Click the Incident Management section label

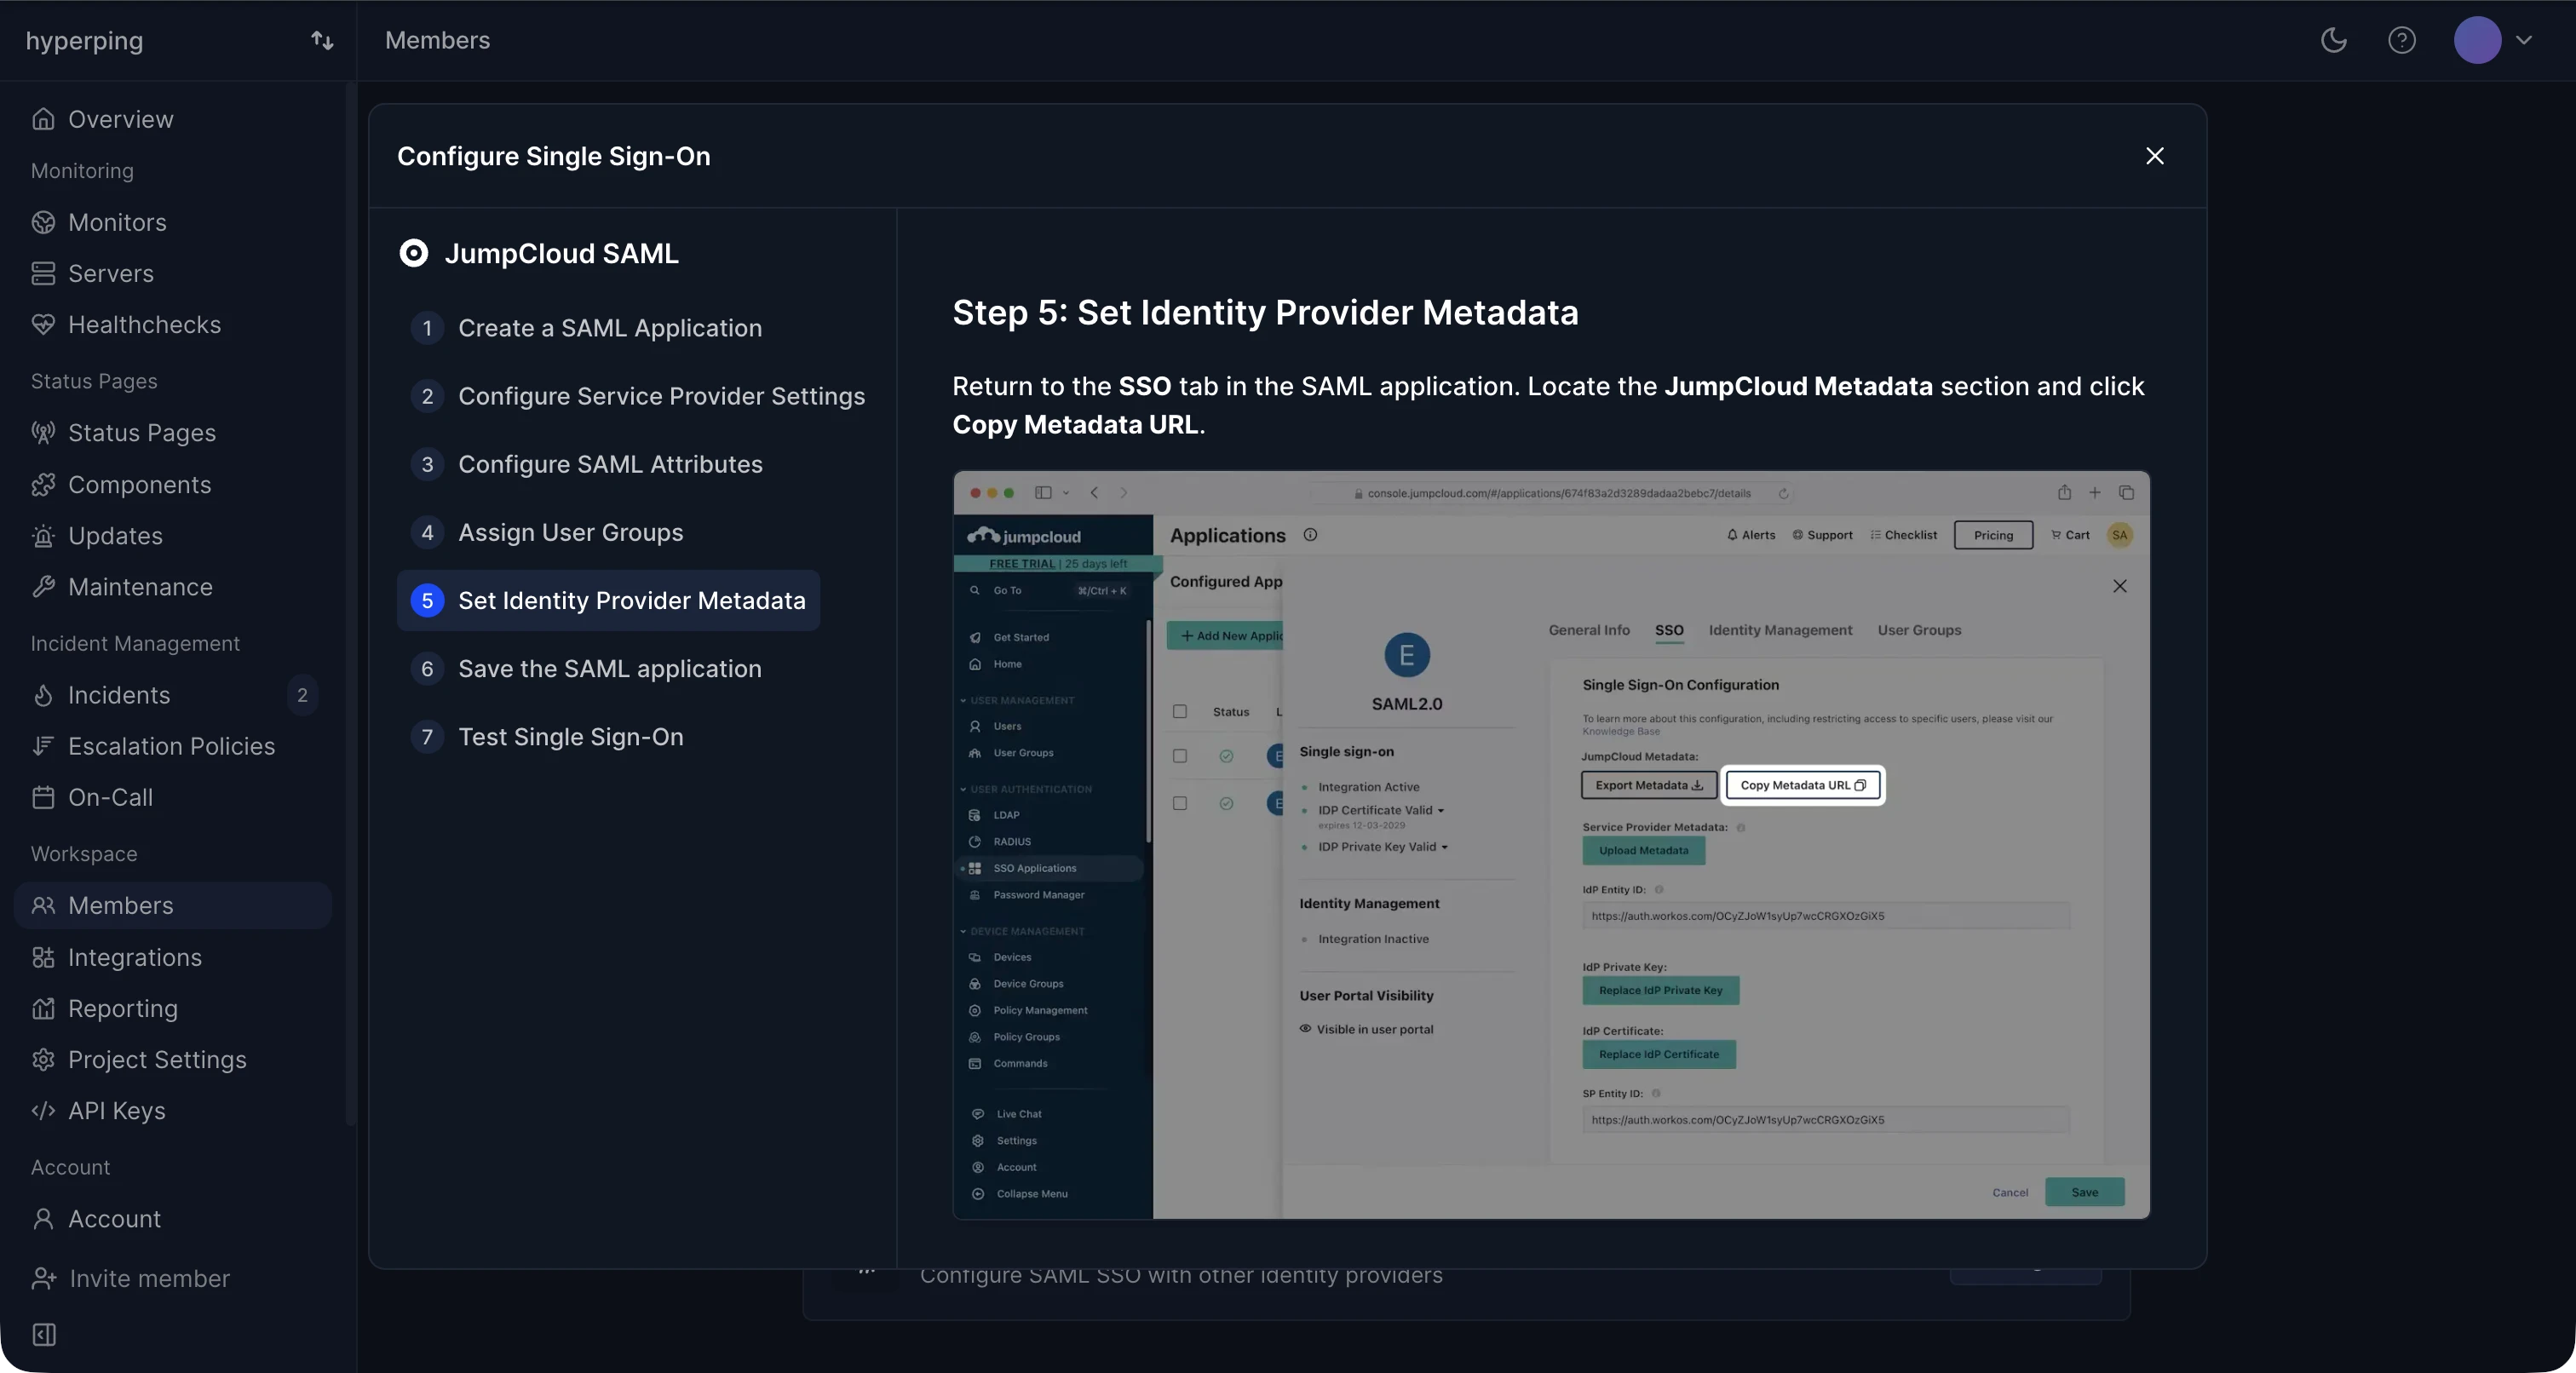[135, 643]
